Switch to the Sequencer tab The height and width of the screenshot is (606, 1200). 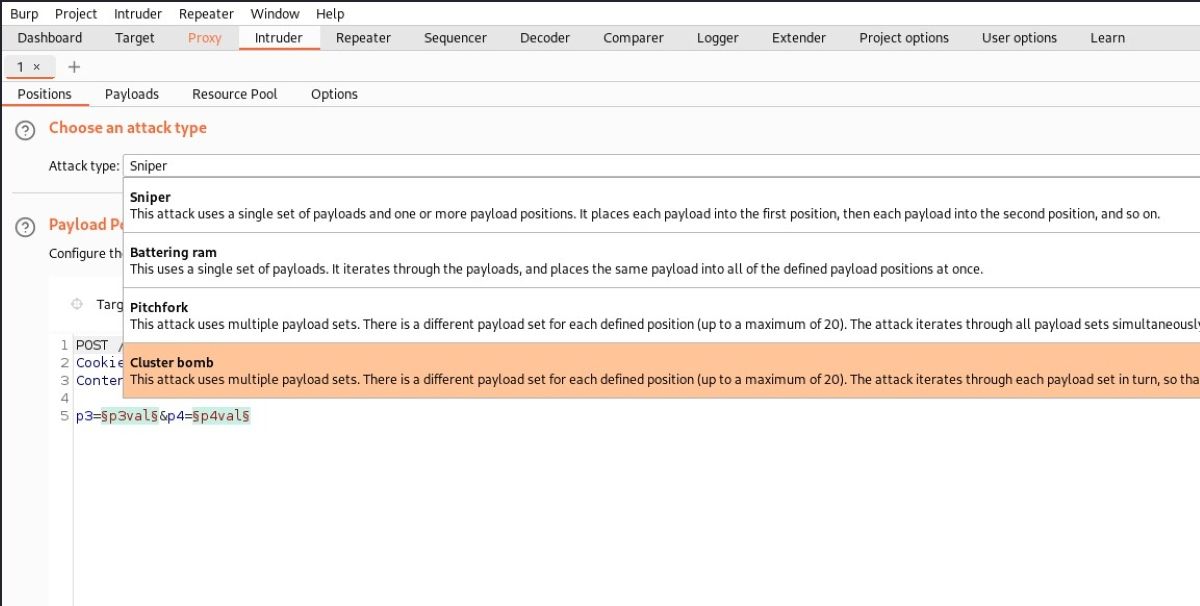[455, 38]
